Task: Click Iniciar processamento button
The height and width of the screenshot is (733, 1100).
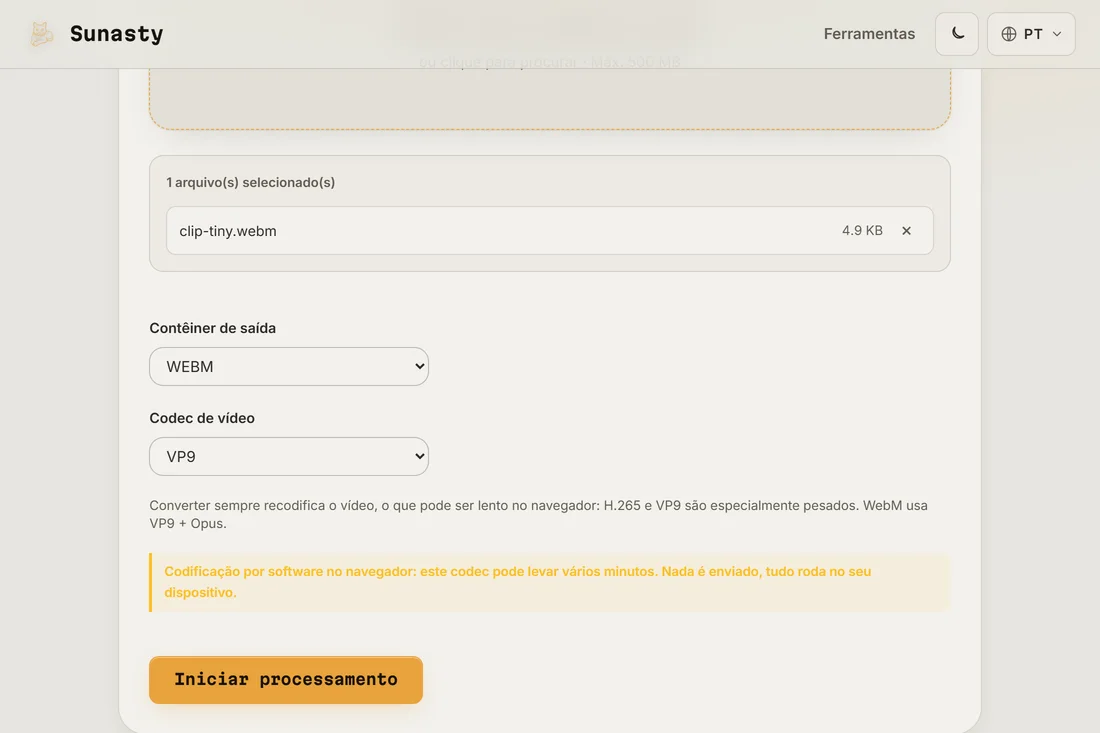Action: 286,680
